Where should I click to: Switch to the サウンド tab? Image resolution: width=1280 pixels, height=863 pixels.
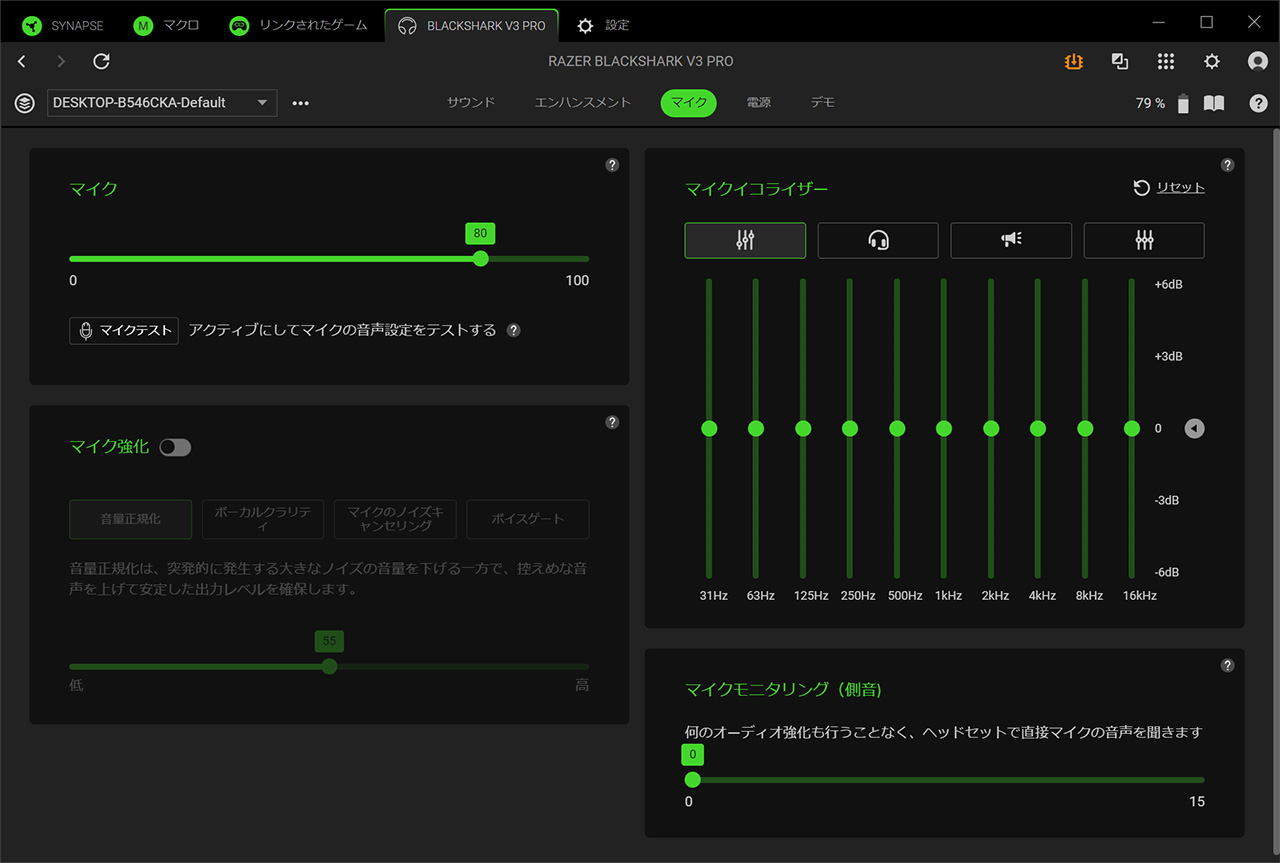(x=471, y=103)
